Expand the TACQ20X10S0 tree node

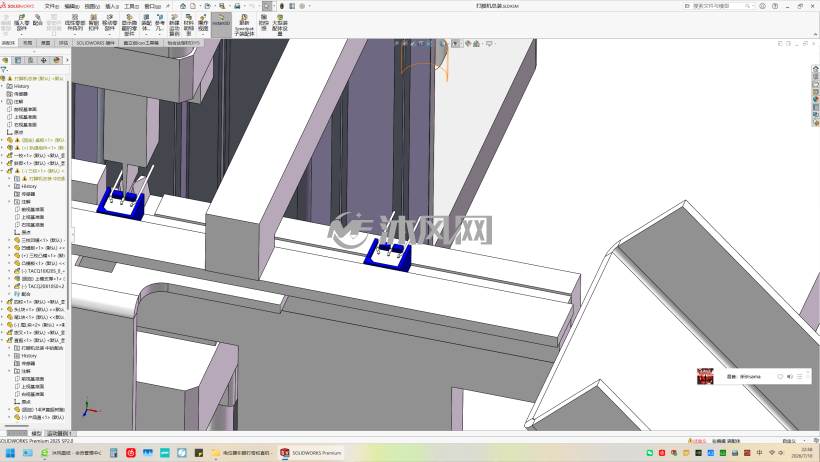(9, 286)
